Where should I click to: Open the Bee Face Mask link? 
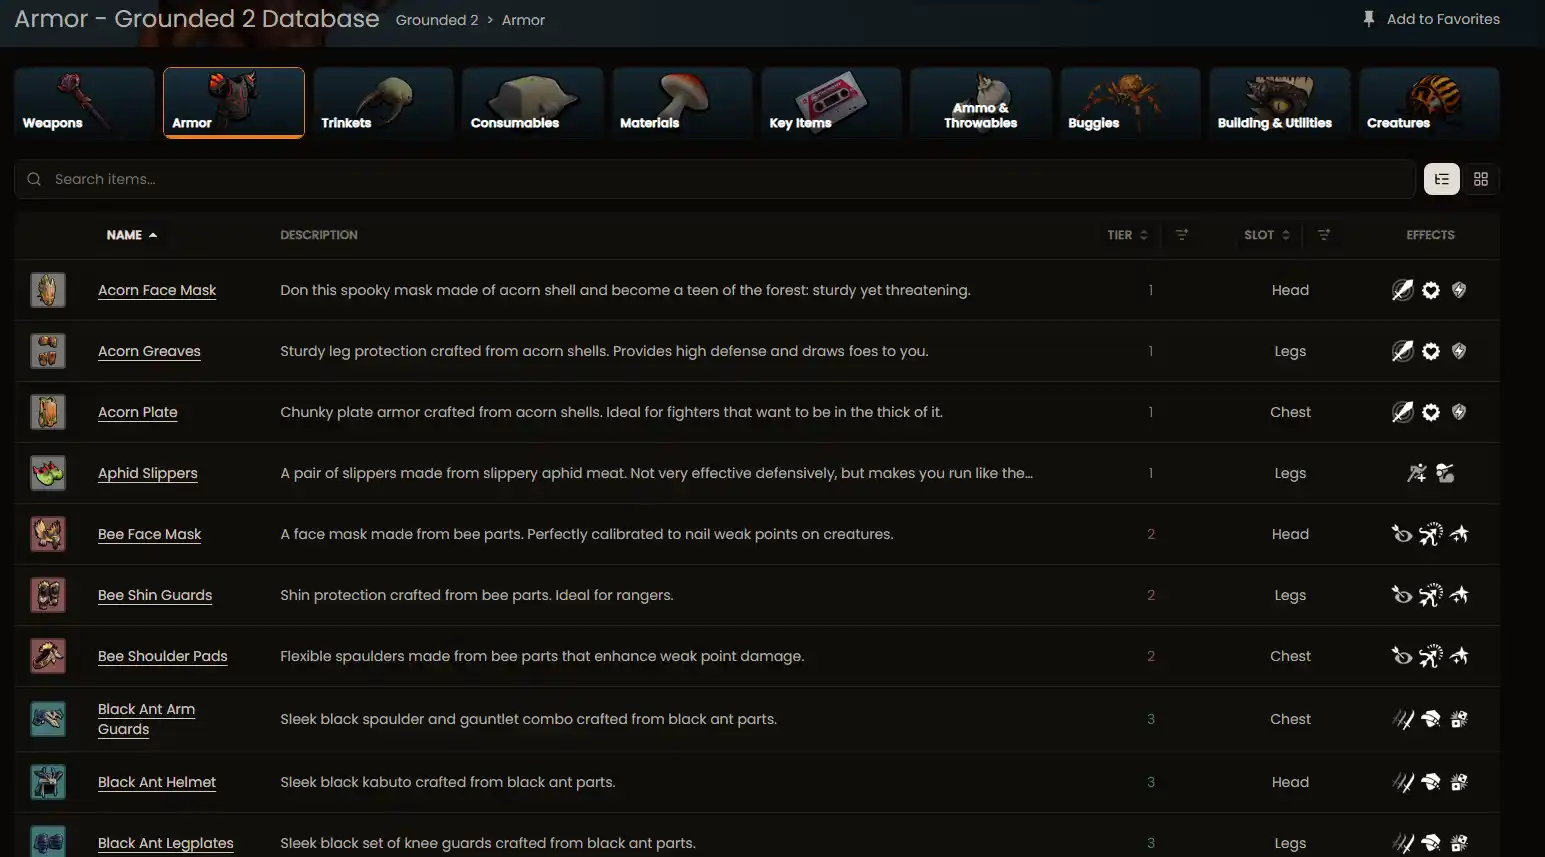[x=149, y=534]
